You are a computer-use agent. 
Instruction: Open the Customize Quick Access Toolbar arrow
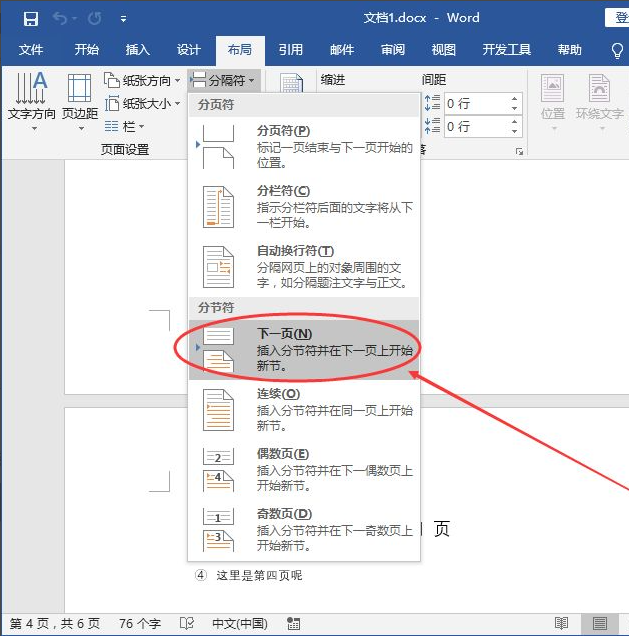coord(123,19)
